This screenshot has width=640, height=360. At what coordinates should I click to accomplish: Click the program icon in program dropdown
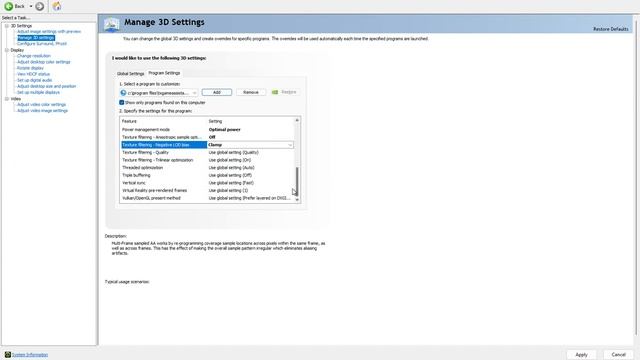pos(123,93)
